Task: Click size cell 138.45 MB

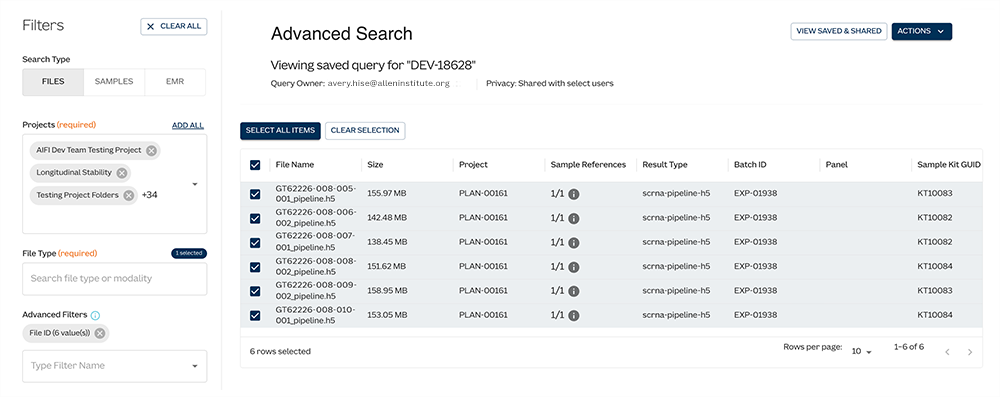Action: tap(387, 243)
